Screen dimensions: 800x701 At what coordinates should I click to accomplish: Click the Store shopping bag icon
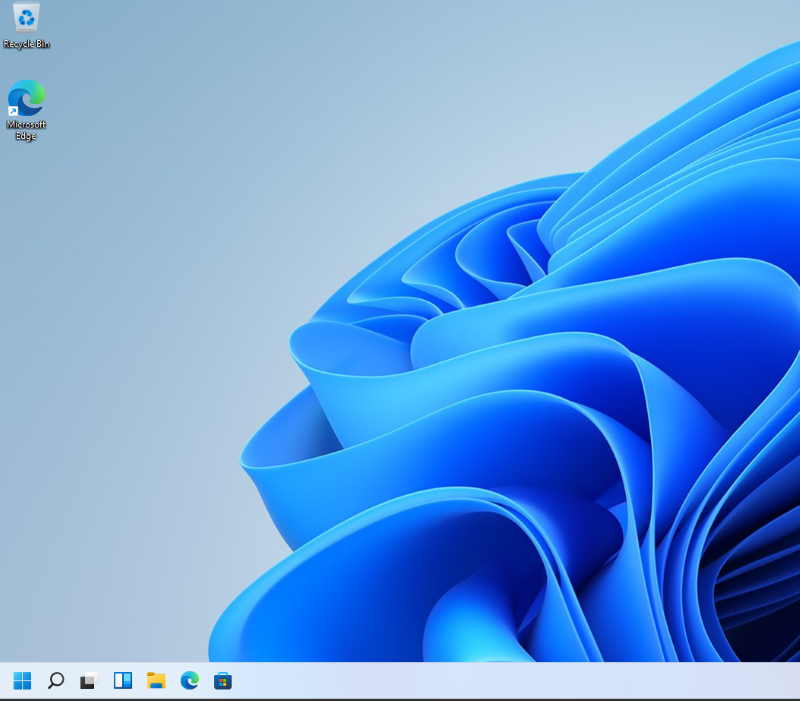pos(221,680)
